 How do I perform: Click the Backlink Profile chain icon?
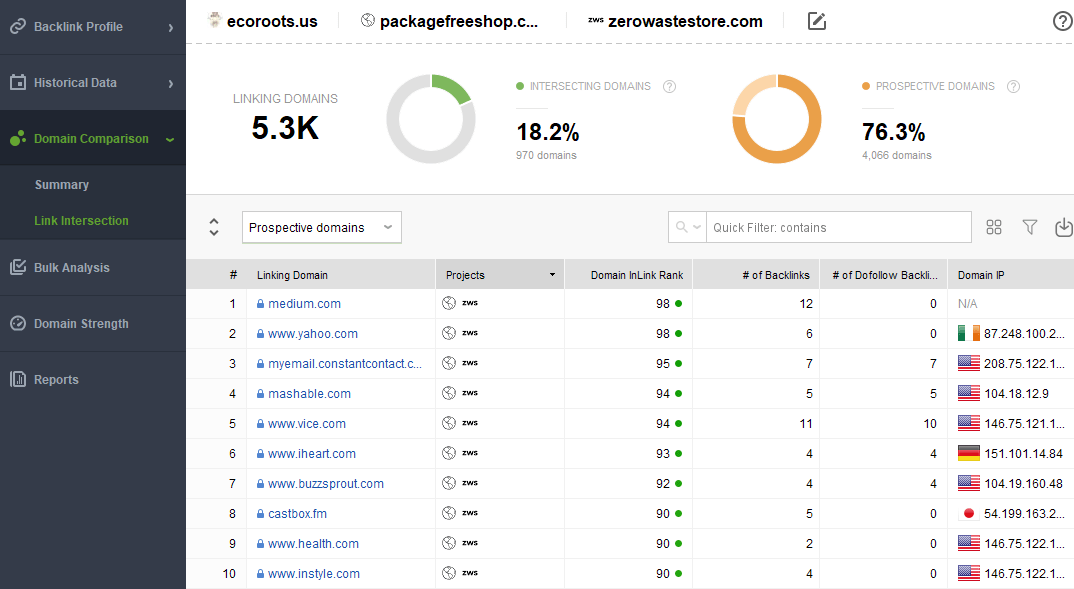[18, 27]
